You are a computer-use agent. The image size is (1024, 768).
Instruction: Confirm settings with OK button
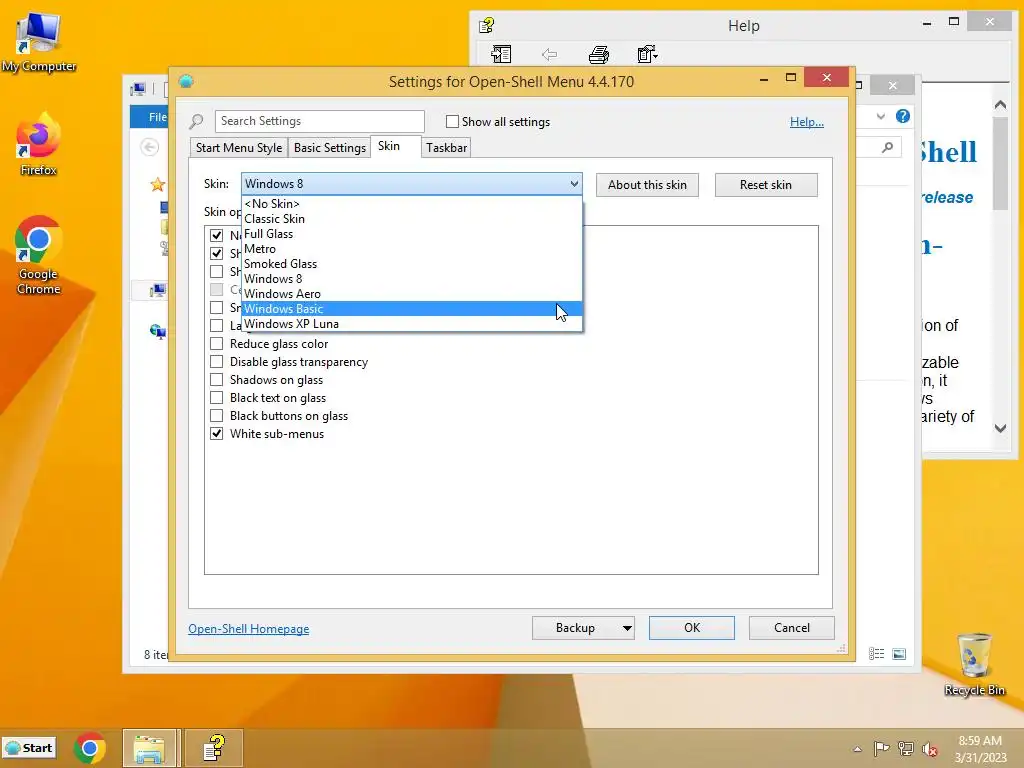(x=692, y=628)
